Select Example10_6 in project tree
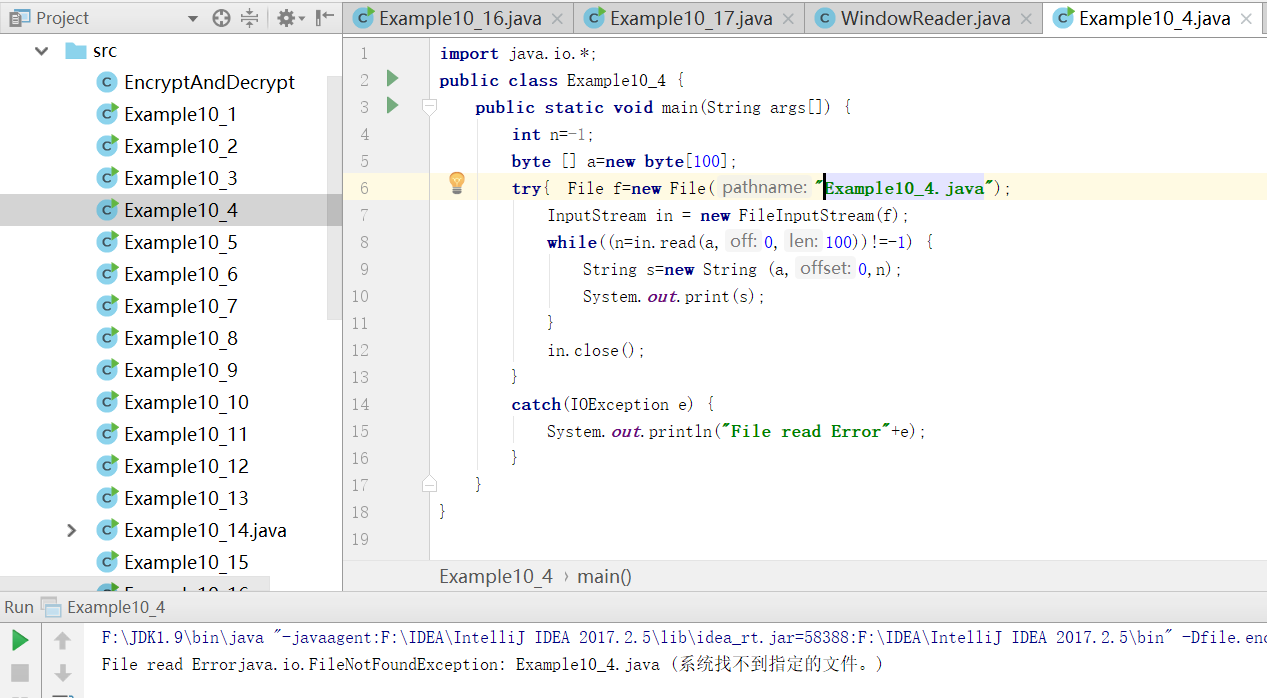 tap(181, 275)
